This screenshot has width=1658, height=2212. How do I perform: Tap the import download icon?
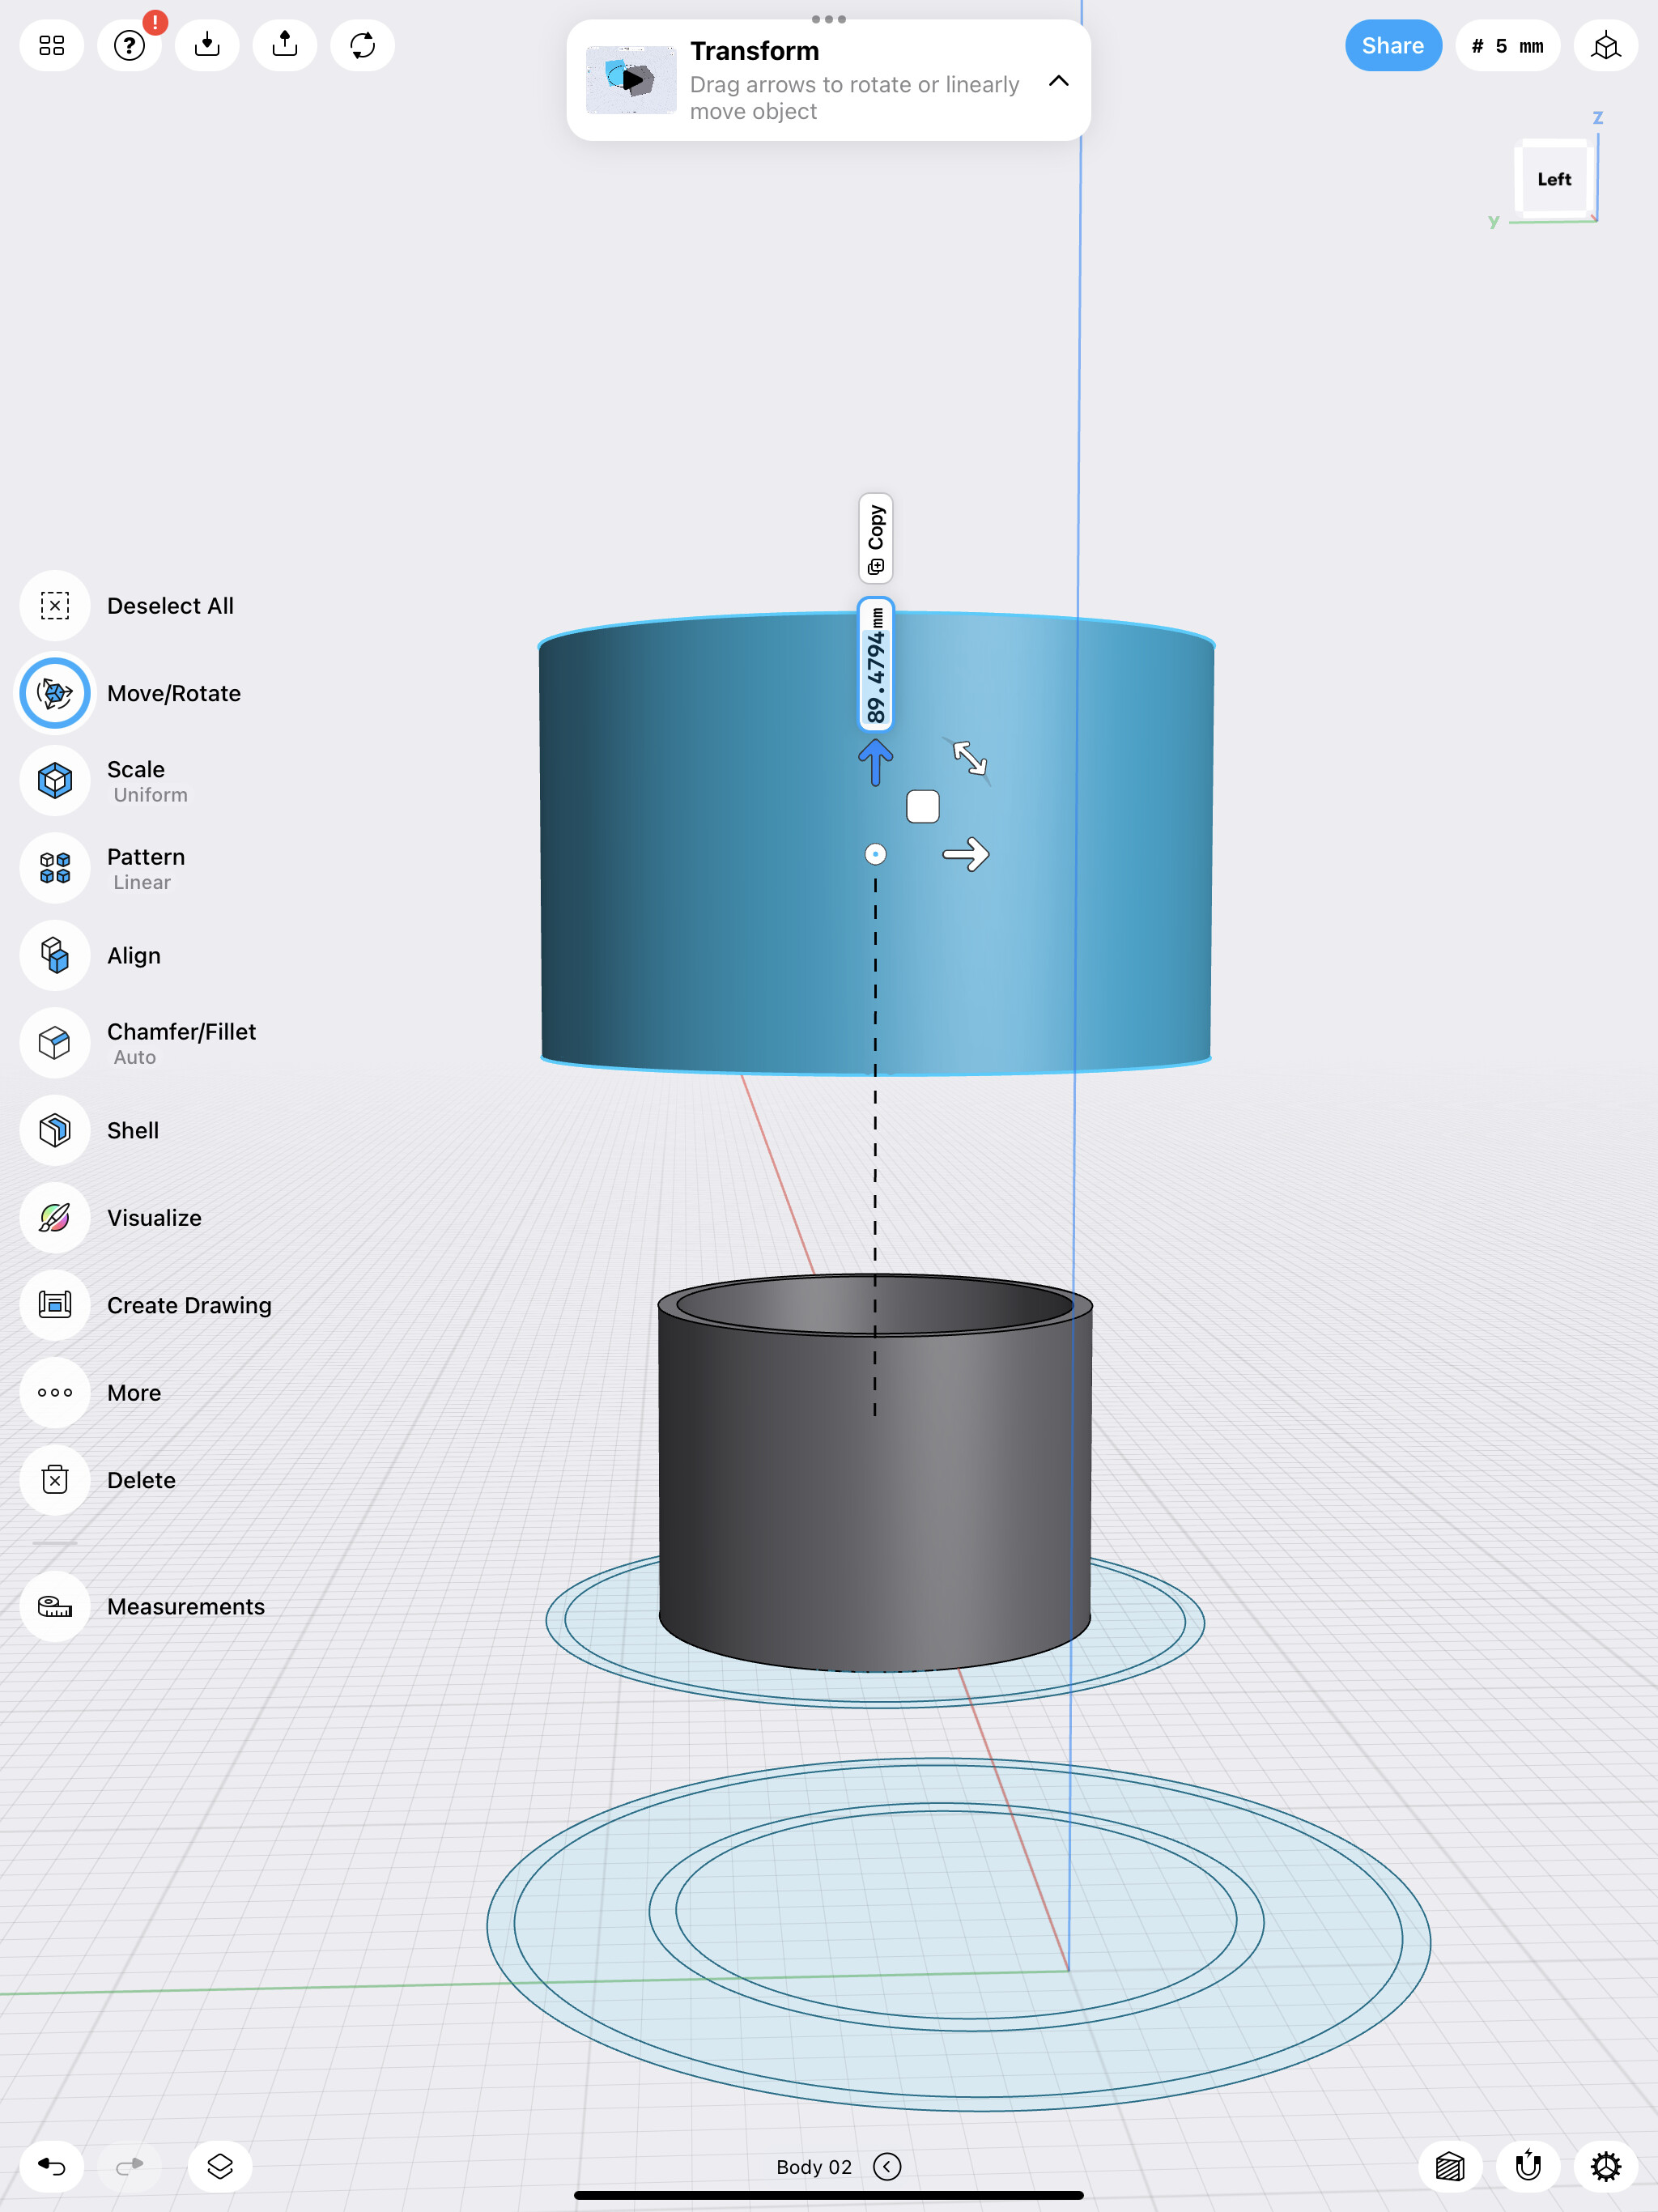[x=207, y=46]
